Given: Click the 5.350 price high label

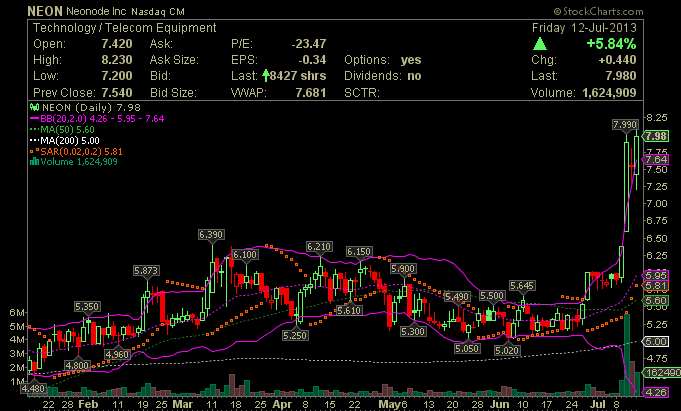Looking at the screenshot, I should click(87, 307).
